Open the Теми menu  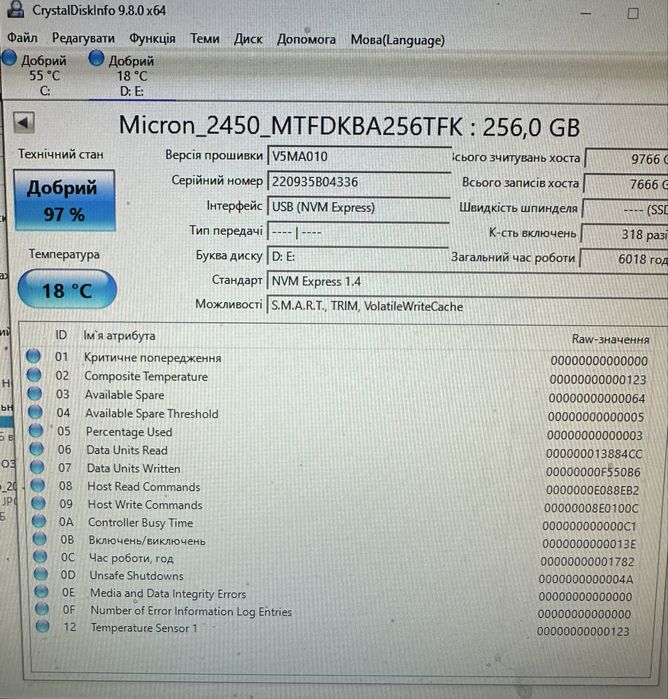point(205,39)
